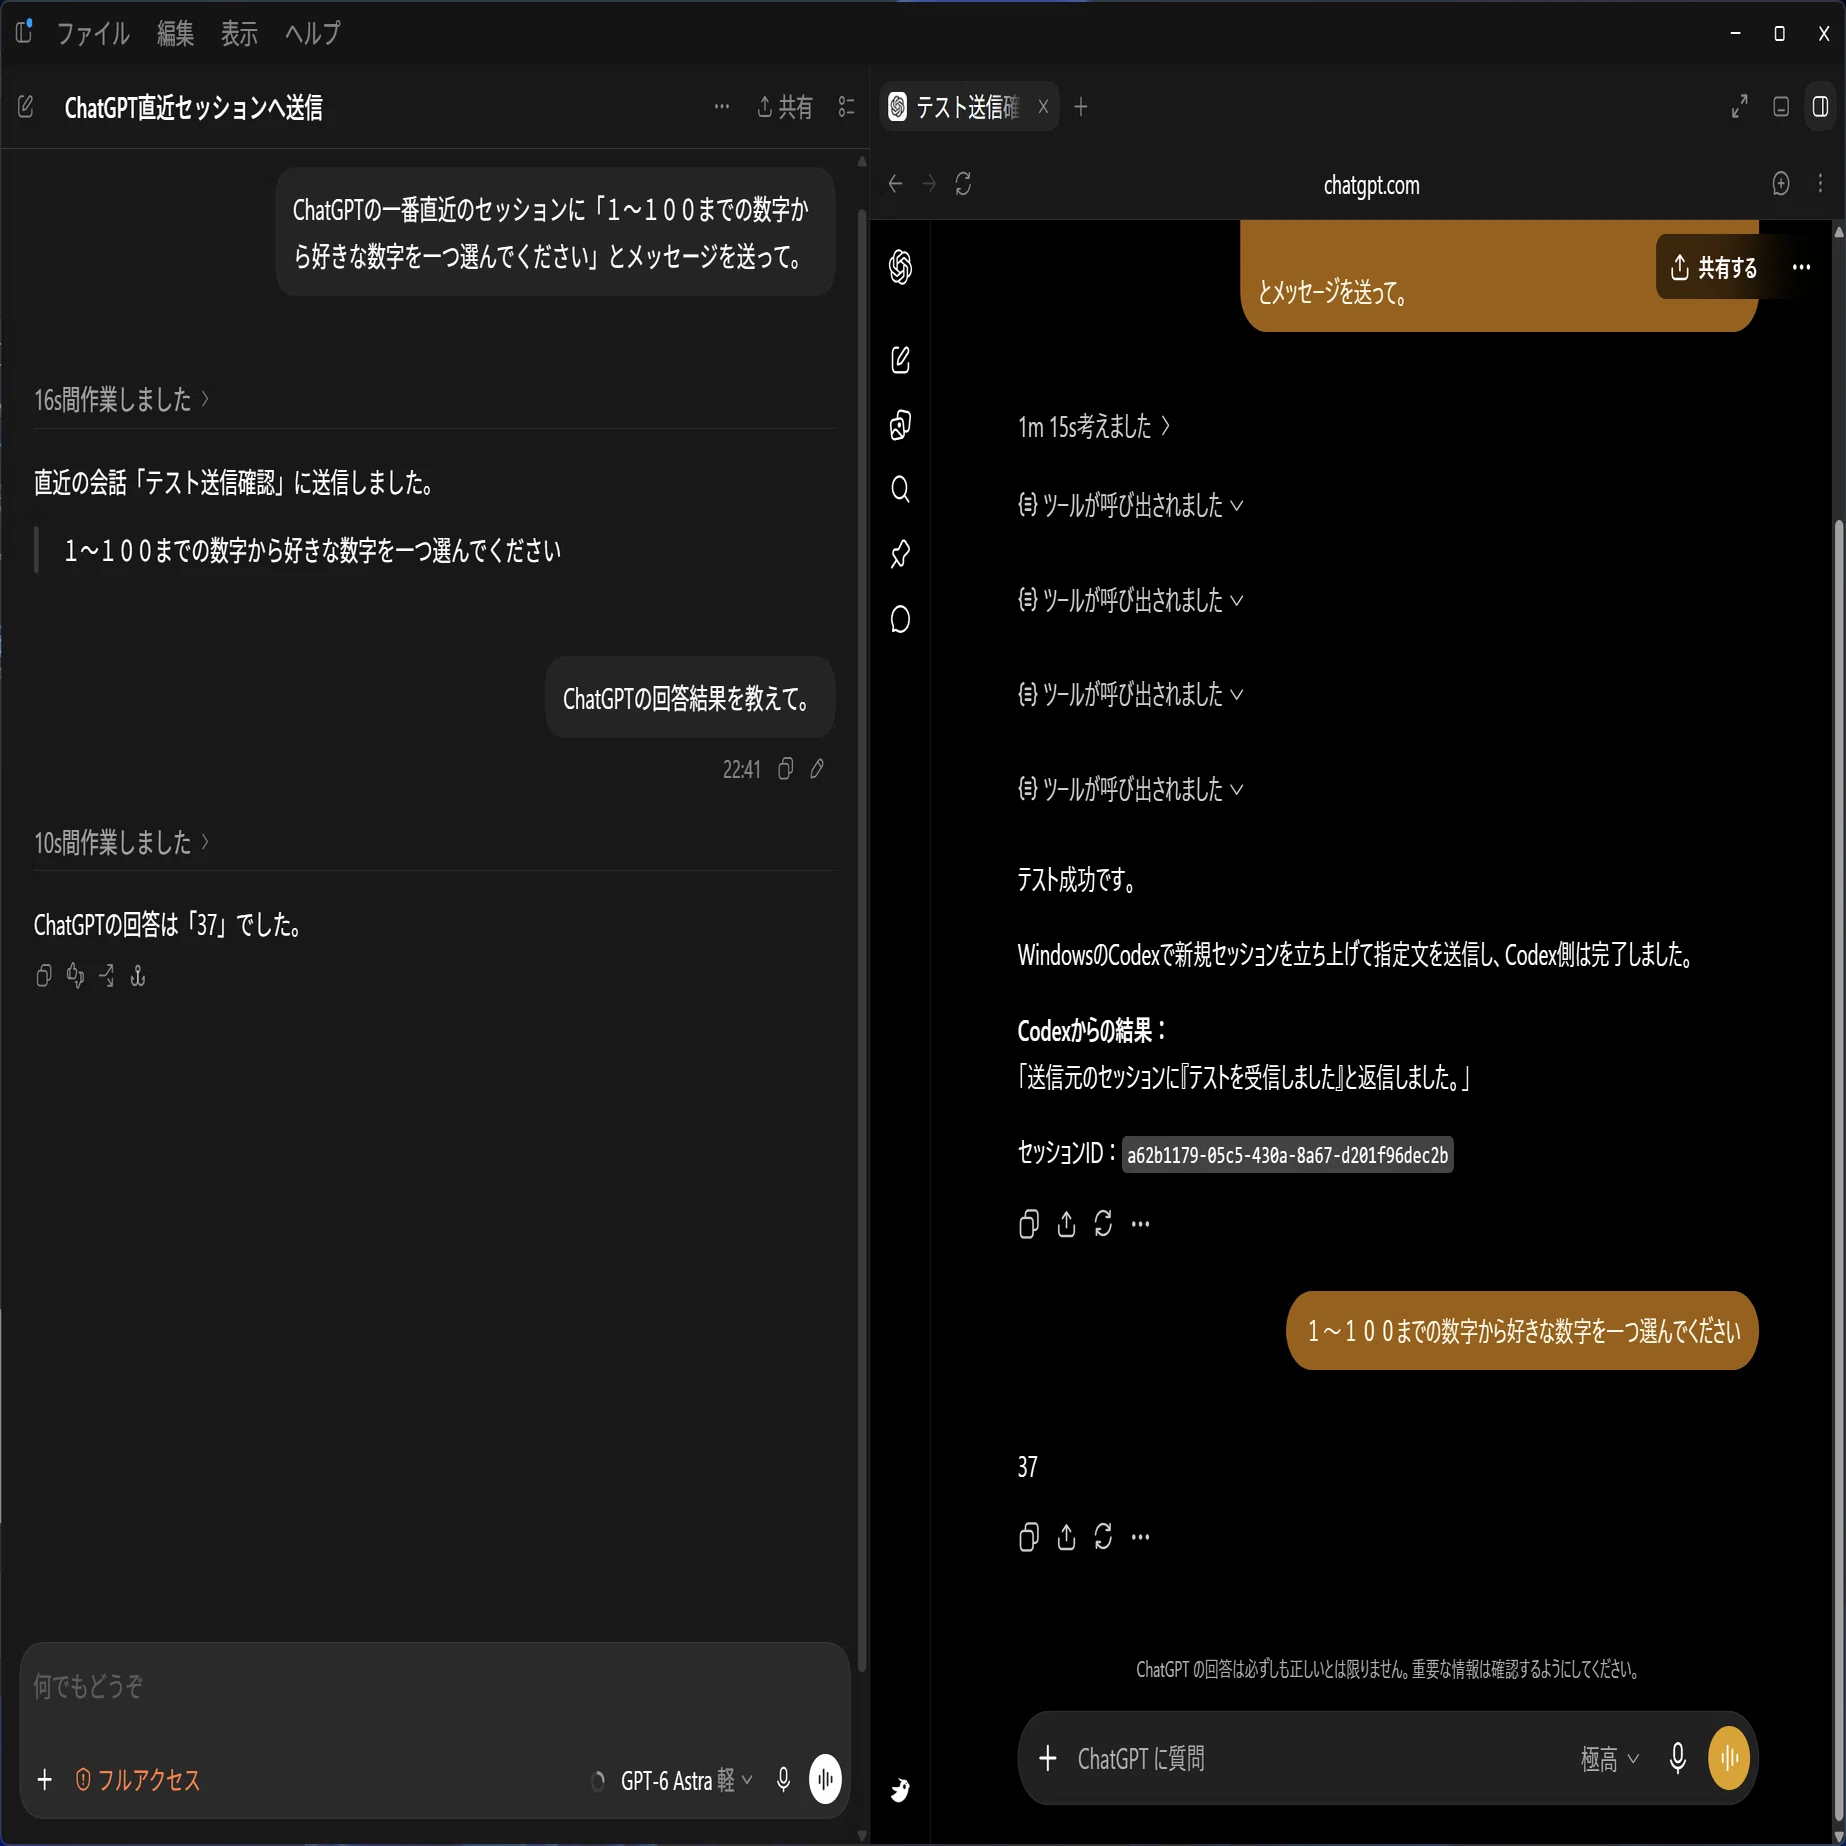Expand the second ツールが呼び出されました entry
The image size is (1846, 1846).
1131,601
